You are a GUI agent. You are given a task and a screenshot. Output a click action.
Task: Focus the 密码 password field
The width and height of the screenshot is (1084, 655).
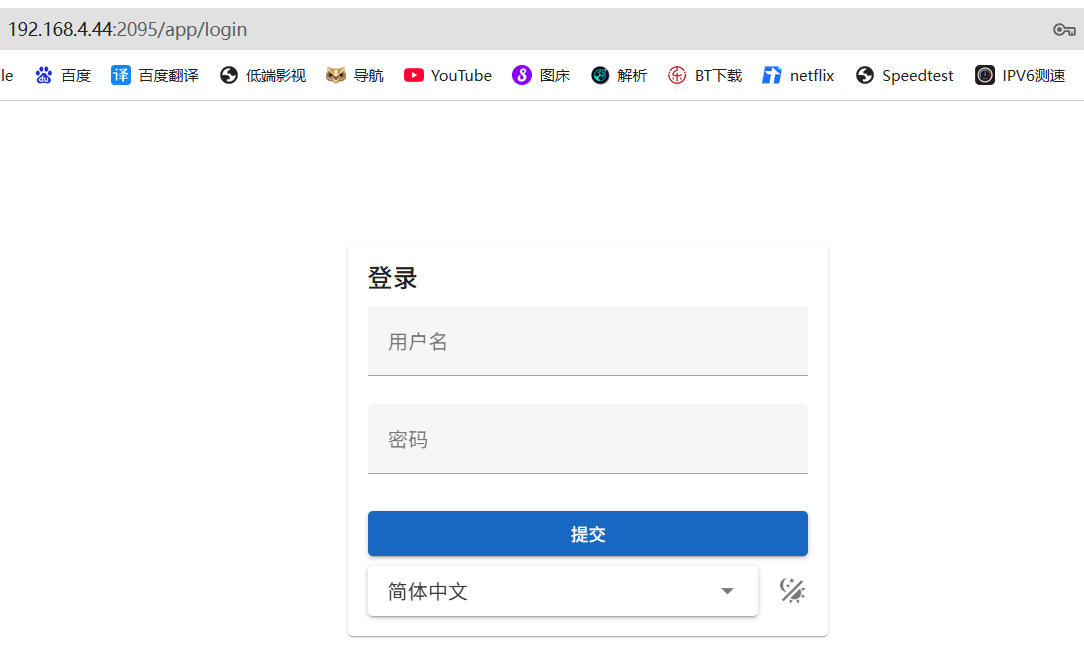point(587,440)
